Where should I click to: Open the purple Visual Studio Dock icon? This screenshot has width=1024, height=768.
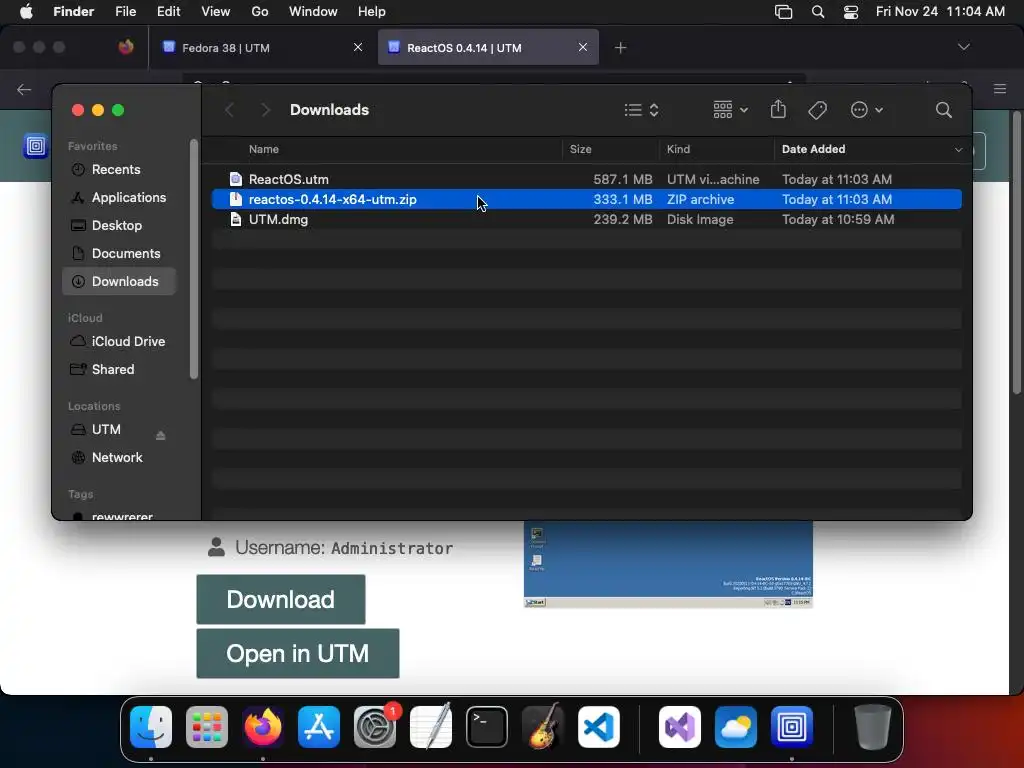[680, 727]
